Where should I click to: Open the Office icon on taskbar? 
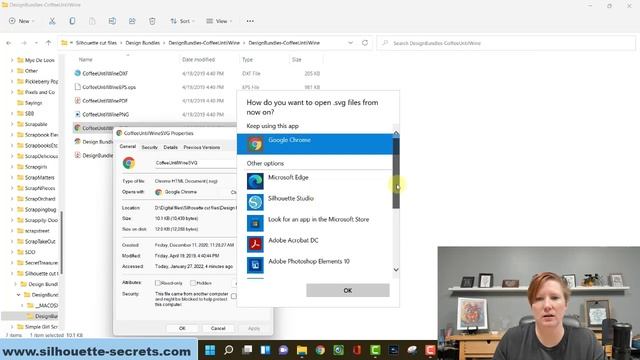tap(357, 350)
